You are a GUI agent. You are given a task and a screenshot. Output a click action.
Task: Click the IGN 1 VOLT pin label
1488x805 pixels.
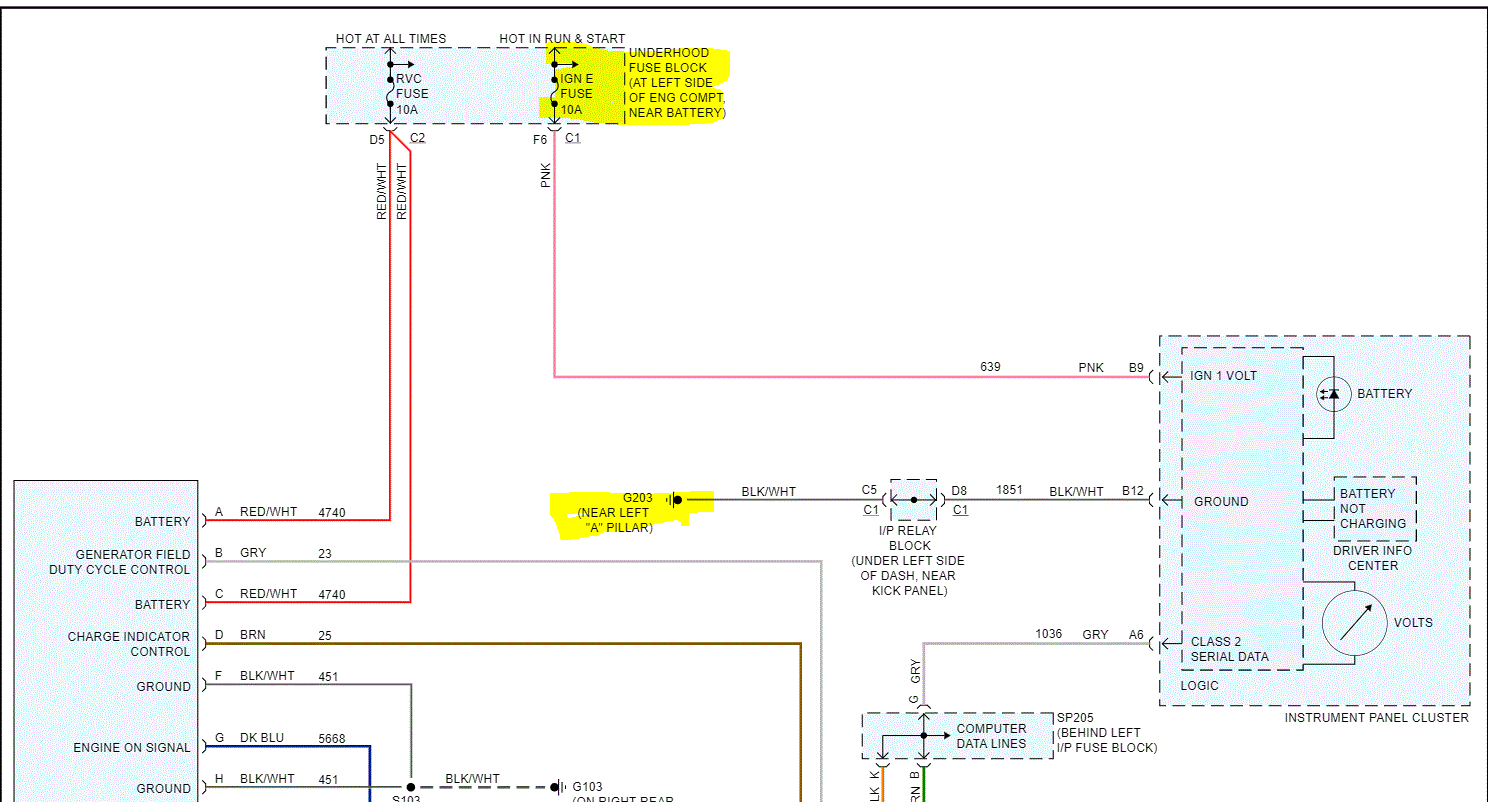coord(1223,376)
